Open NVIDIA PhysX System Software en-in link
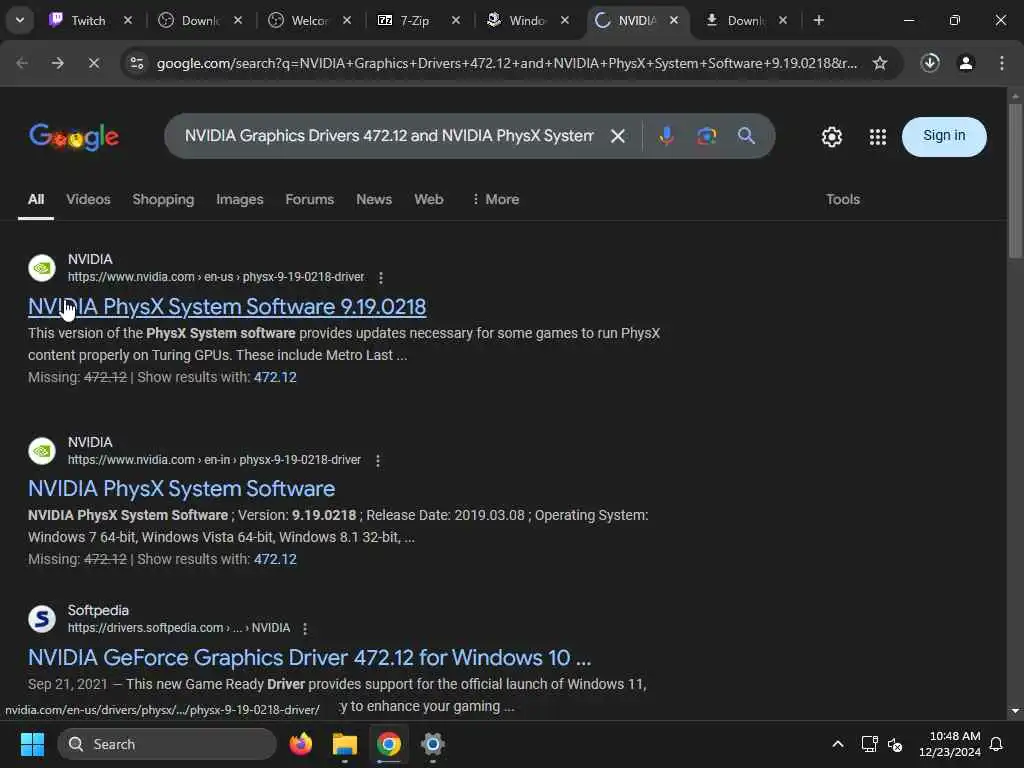Image resolution: width=1024 pixels, height=768 pixels. coord(181,488)
